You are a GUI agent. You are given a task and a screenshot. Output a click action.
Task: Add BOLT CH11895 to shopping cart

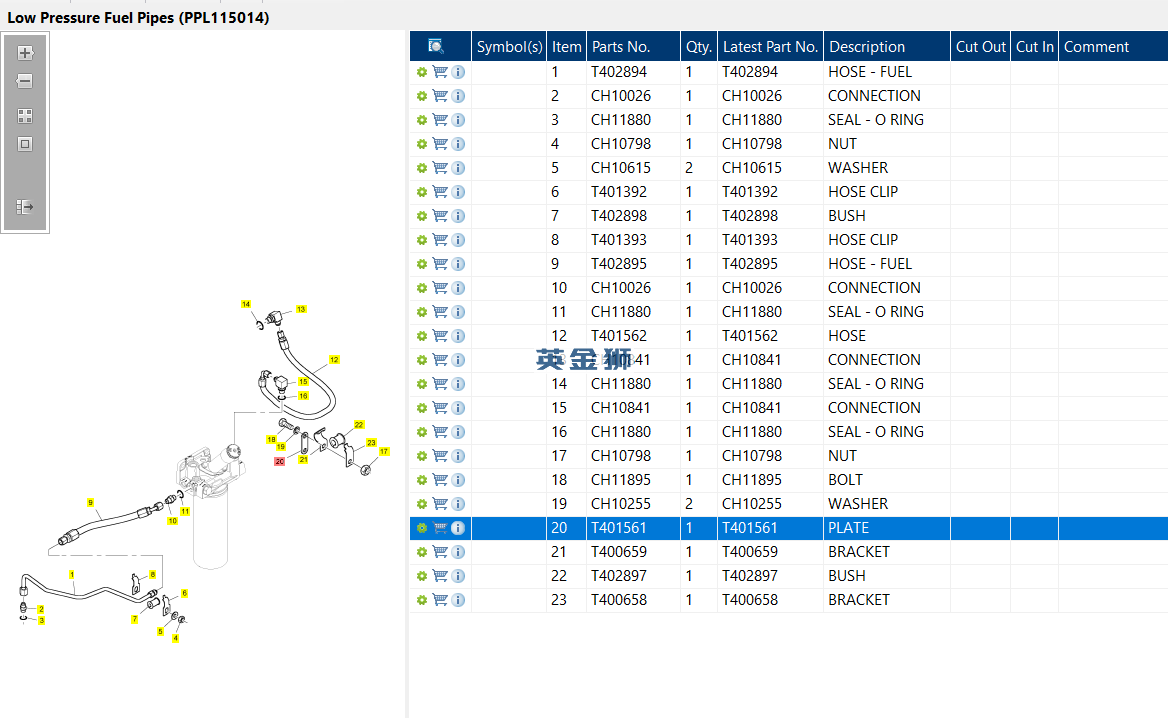click(x=440, y=480)
